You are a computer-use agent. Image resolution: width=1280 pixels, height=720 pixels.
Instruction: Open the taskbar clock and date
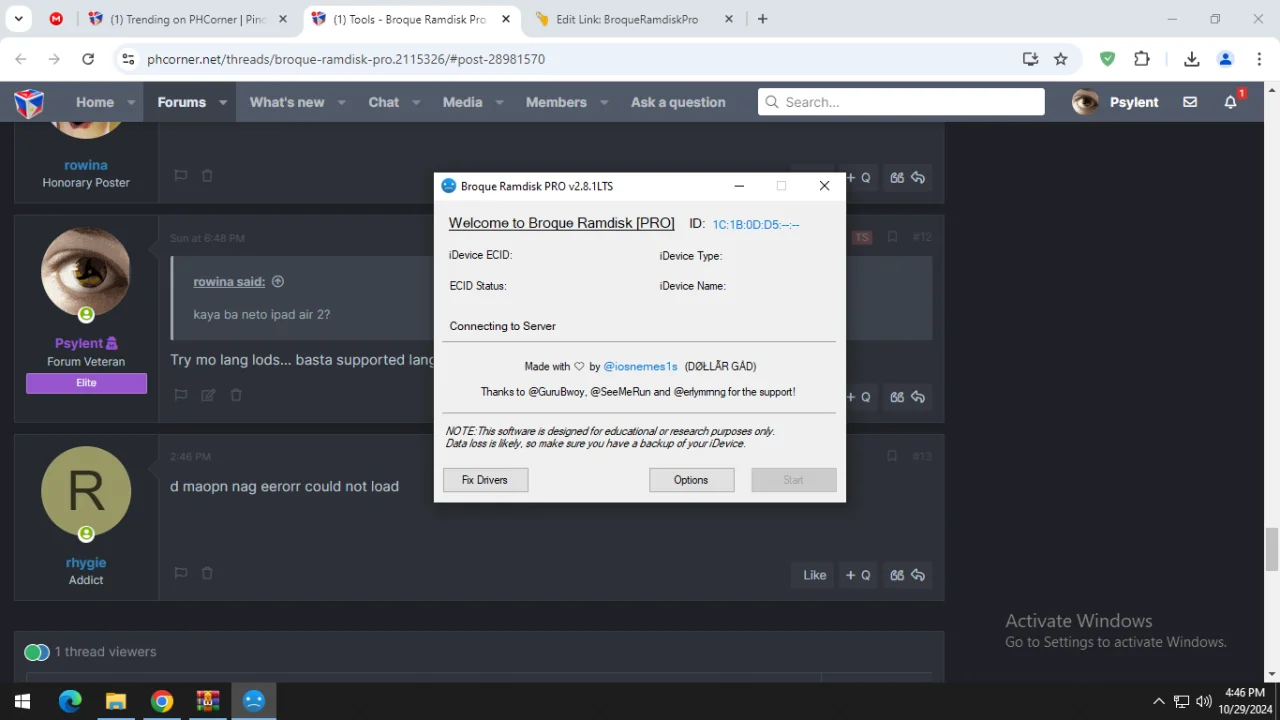1244,701
